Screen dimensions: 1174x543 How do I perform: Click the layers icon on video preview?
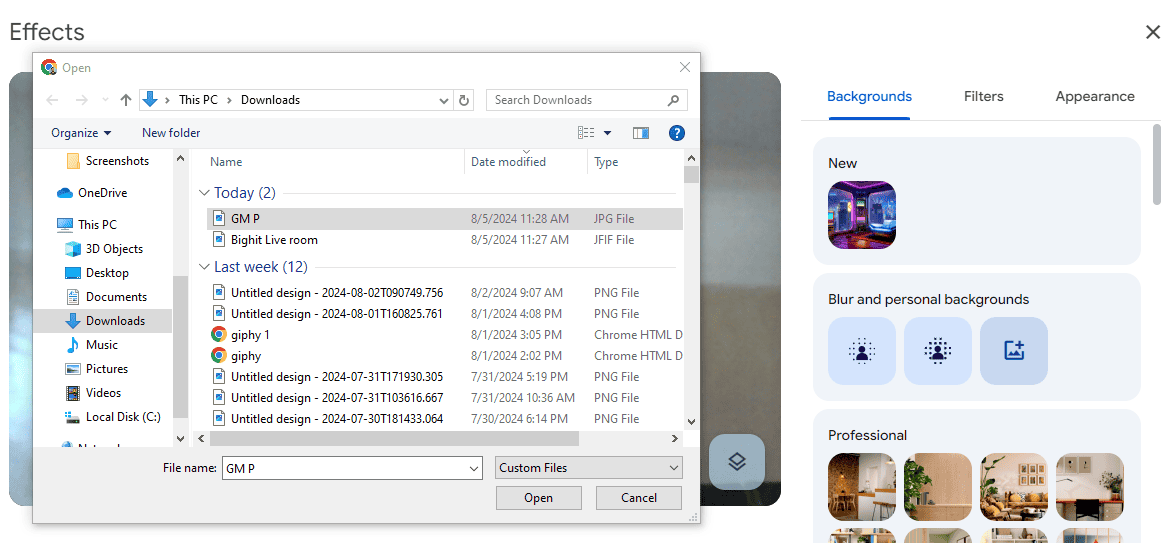pos(737,462)
